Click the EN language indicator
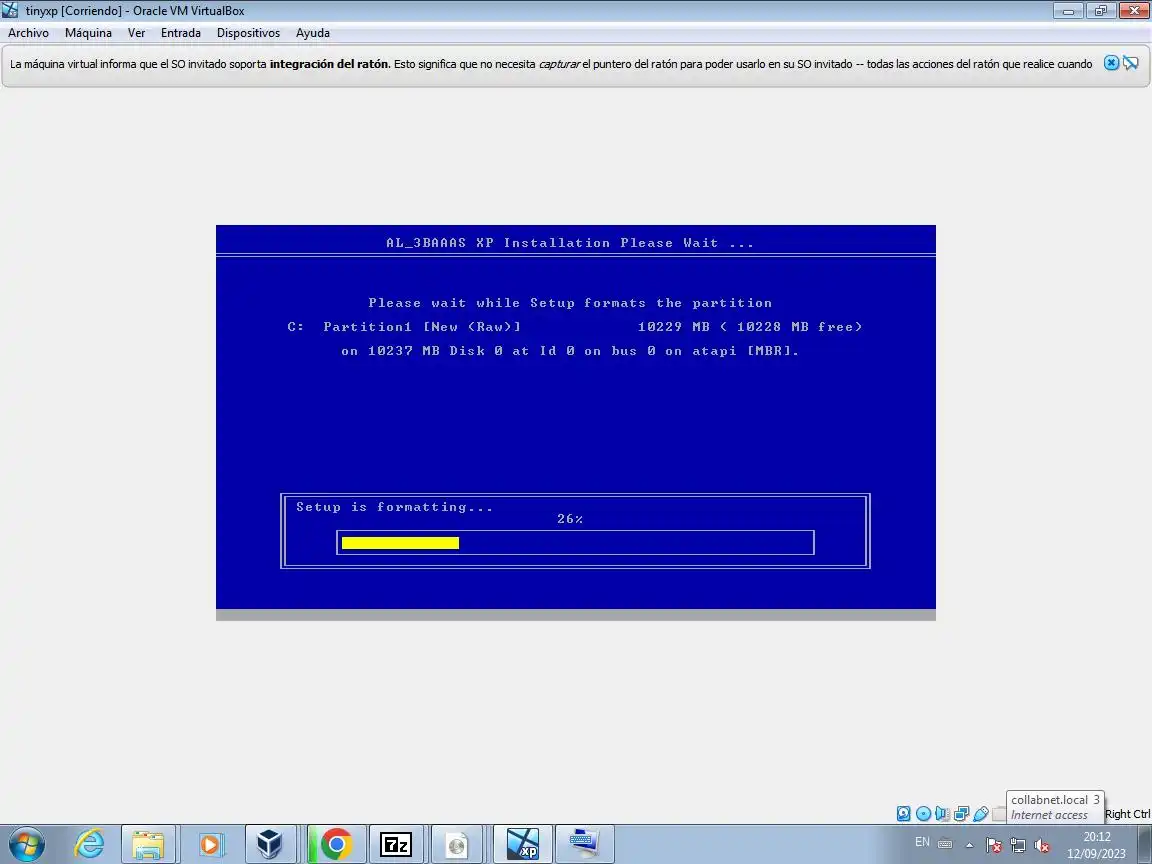Image resolution: width=1152 pixels, height=864 pixels. (x=922, y=842)
